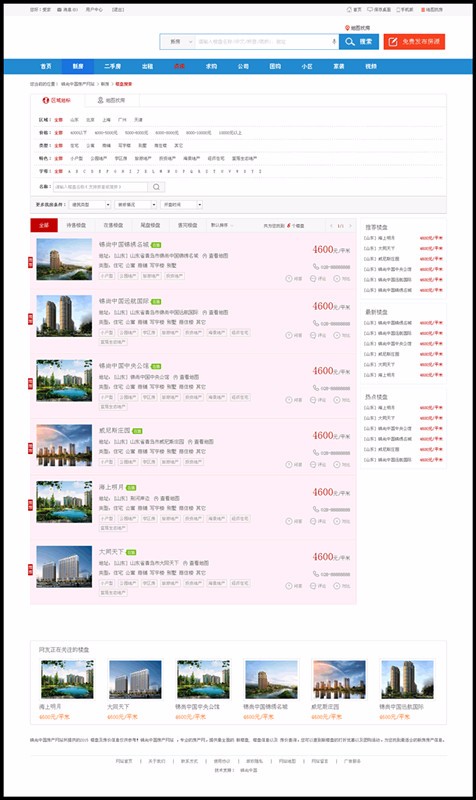
Task: Click the save-to-desktop monitor icon in top bar
Action: (370, 10)
